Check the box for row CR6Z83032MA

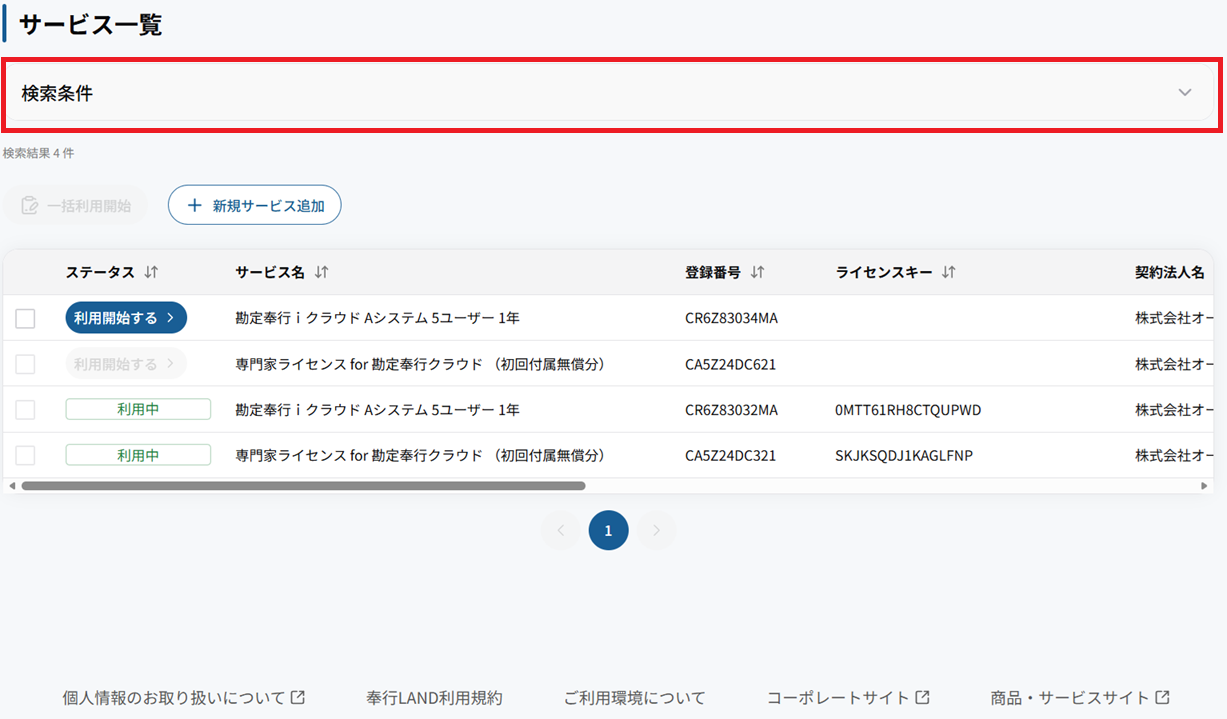(25, 410)
